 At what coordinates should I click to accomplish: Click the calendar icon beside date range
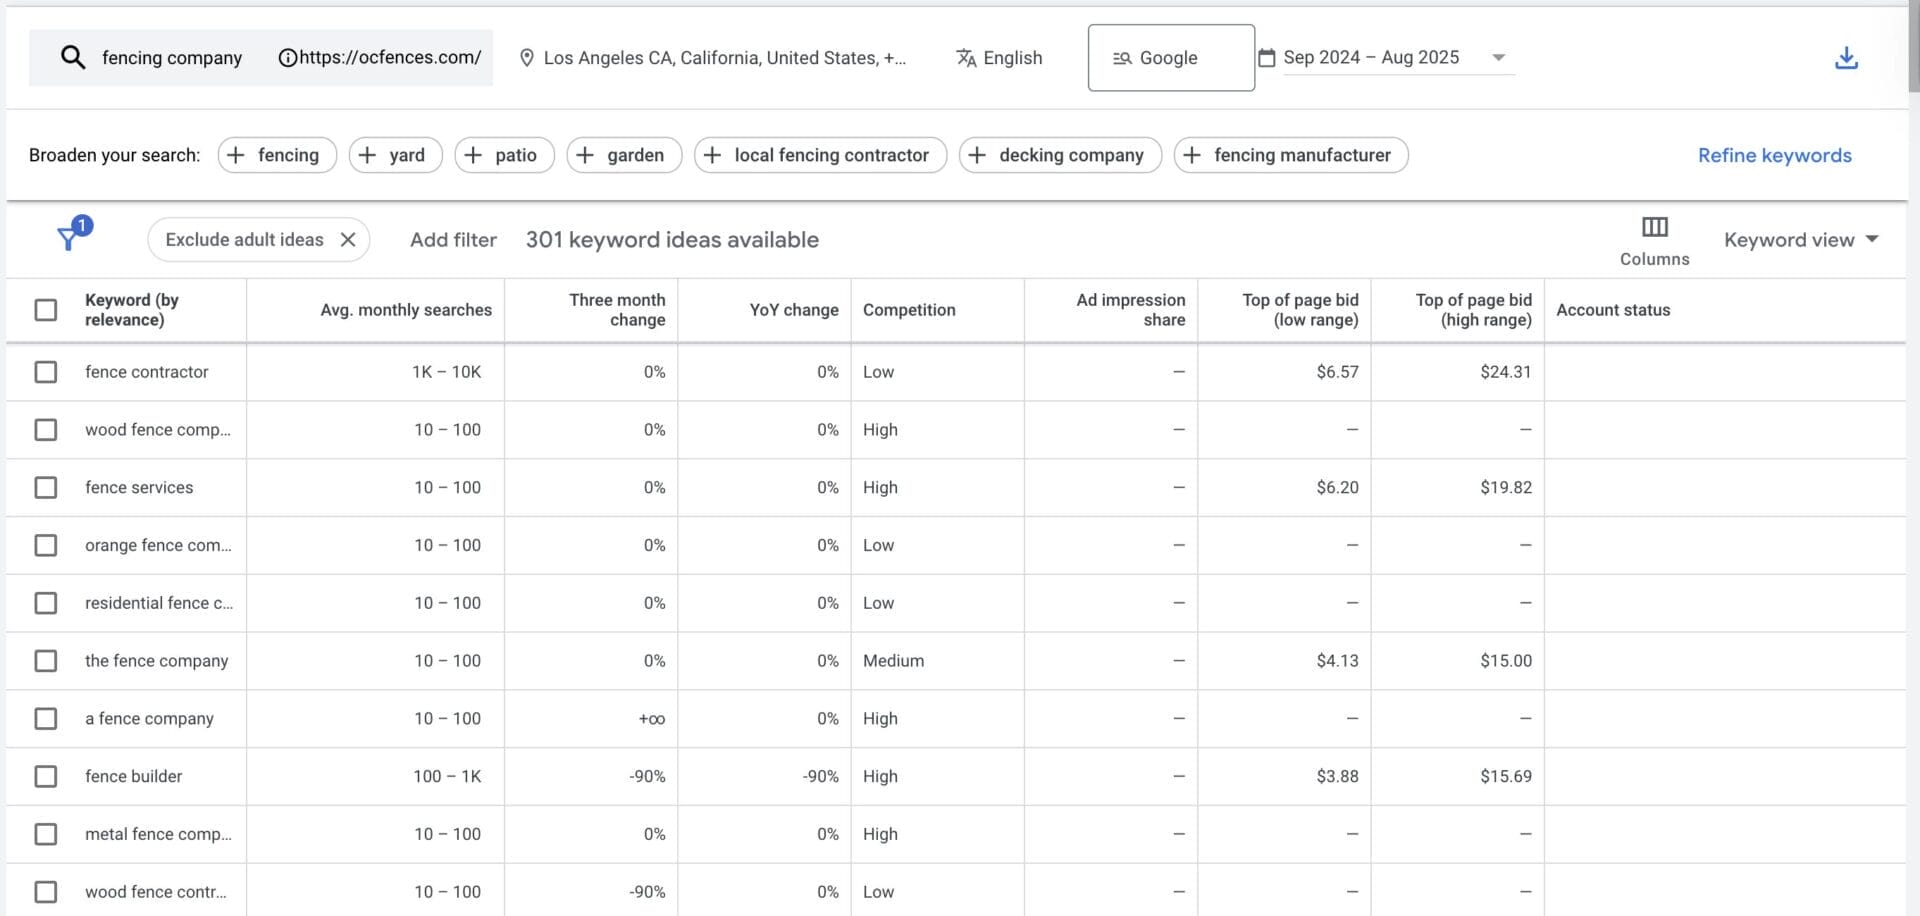pyautogui.click(x=1266, y=57)
